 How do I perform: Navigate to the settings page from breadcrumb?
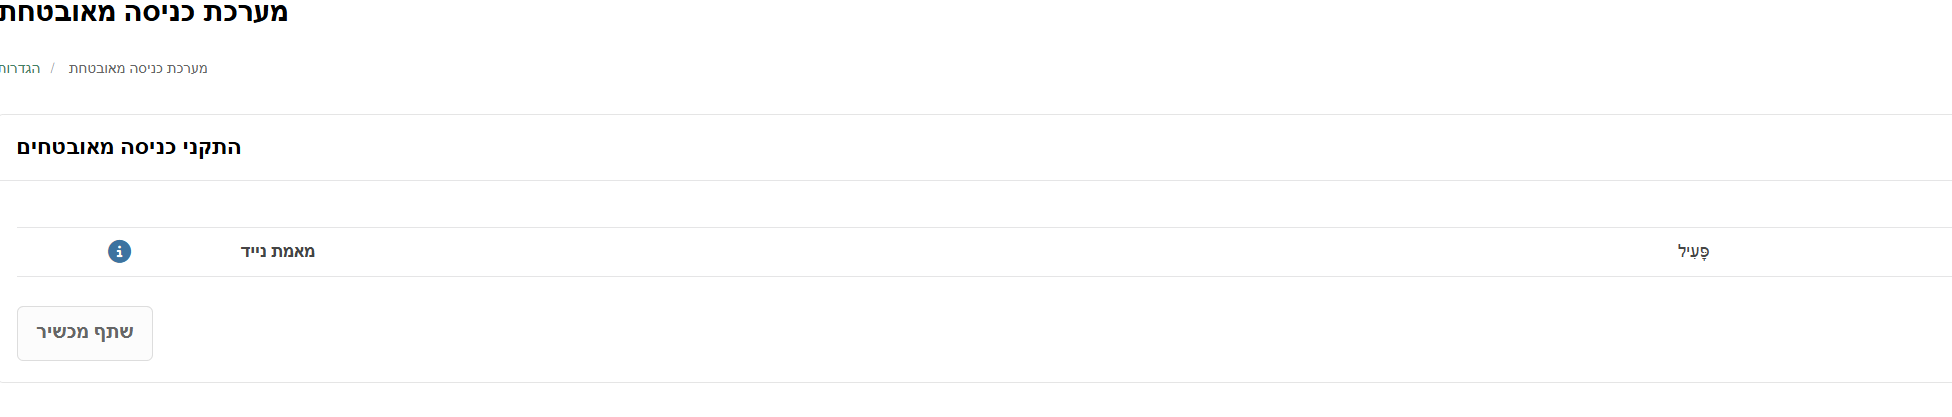pos(20,68)
